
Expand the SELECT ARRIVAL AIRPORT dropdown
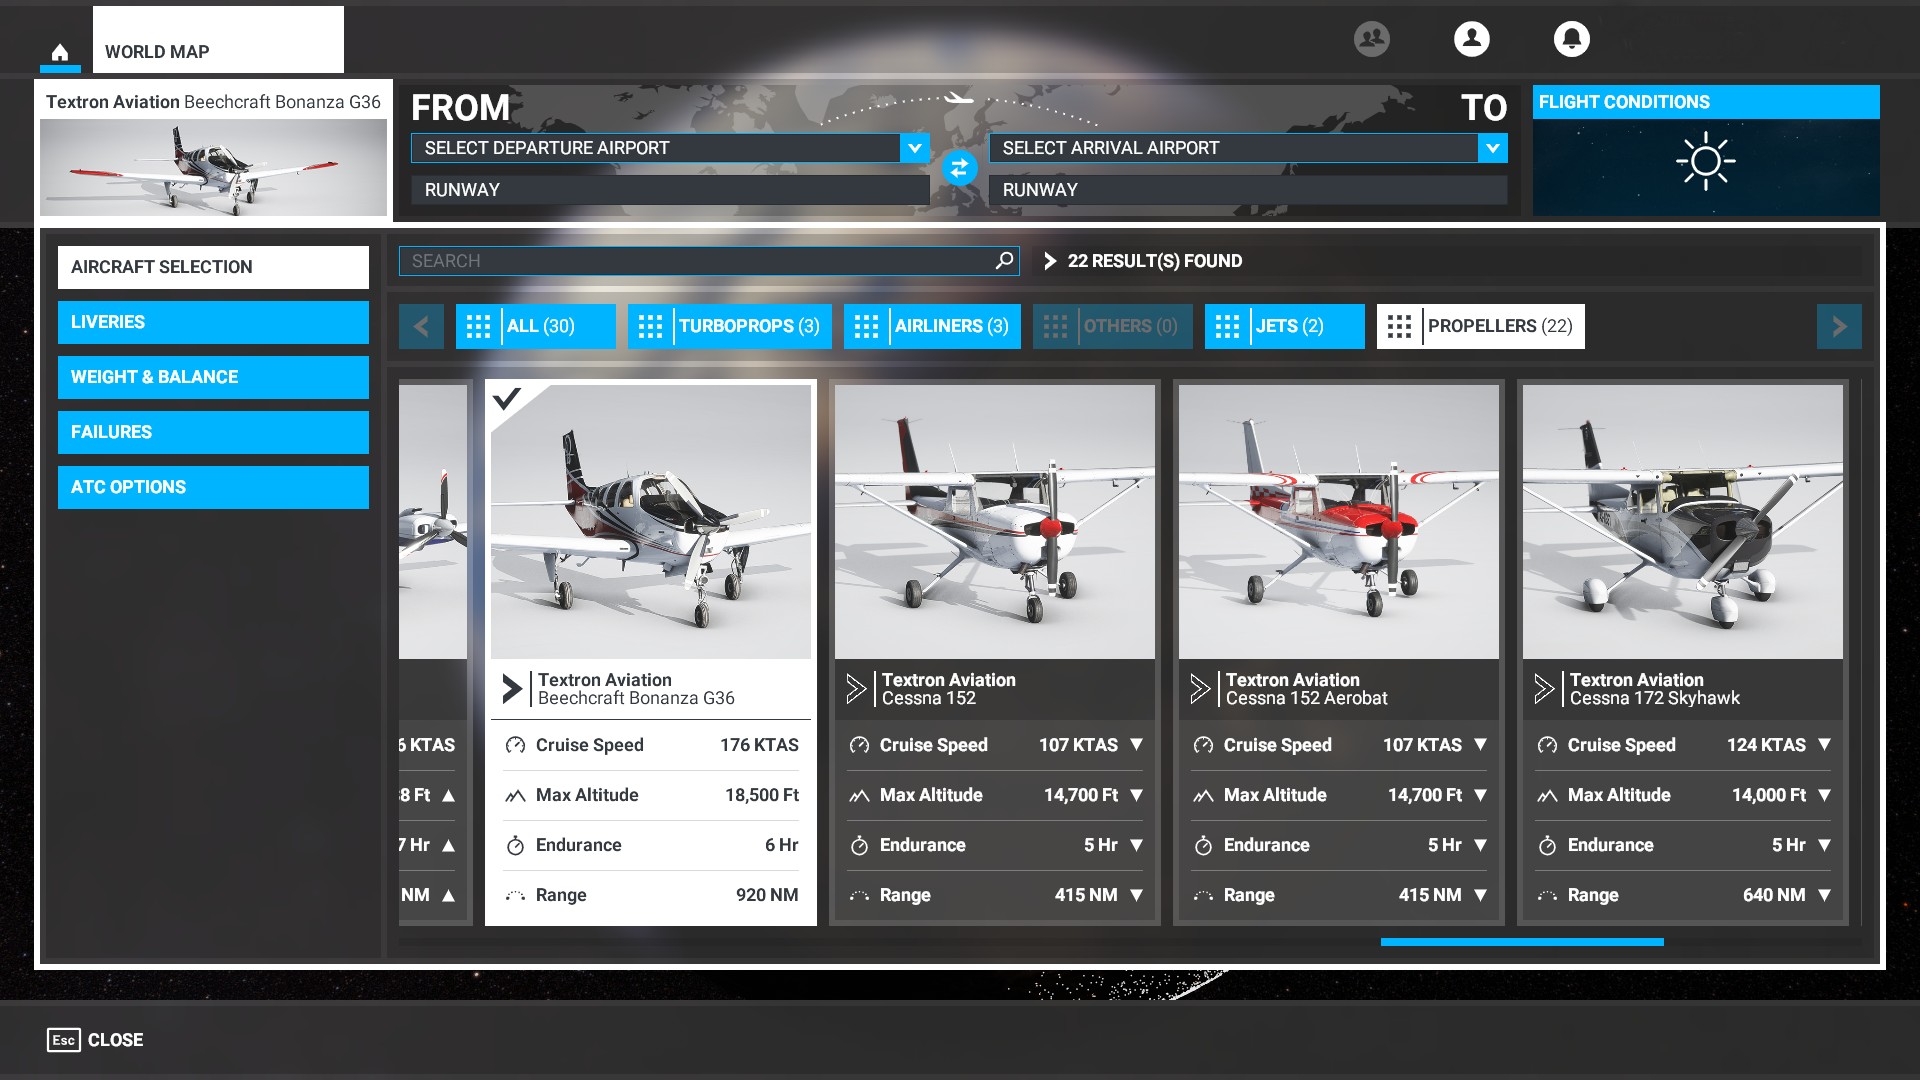(1493, 148)
